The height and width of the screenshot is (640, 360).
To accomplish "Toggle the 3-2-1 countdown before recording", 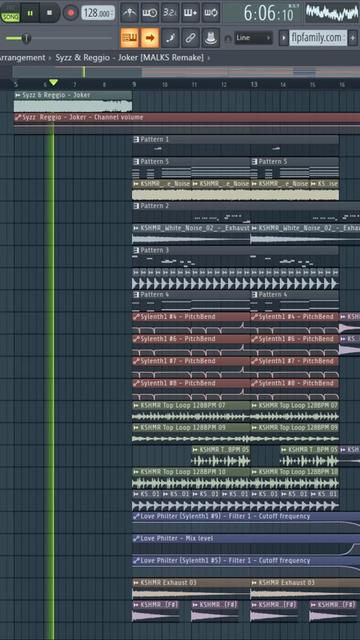I will [x=170, y=13].
